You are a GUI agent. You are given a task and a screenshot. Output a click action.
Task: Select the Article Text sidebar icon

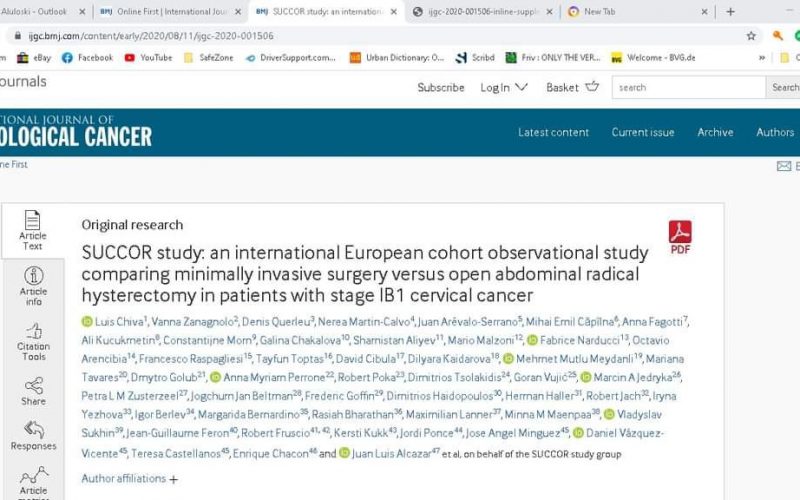[x=33, y=229]
